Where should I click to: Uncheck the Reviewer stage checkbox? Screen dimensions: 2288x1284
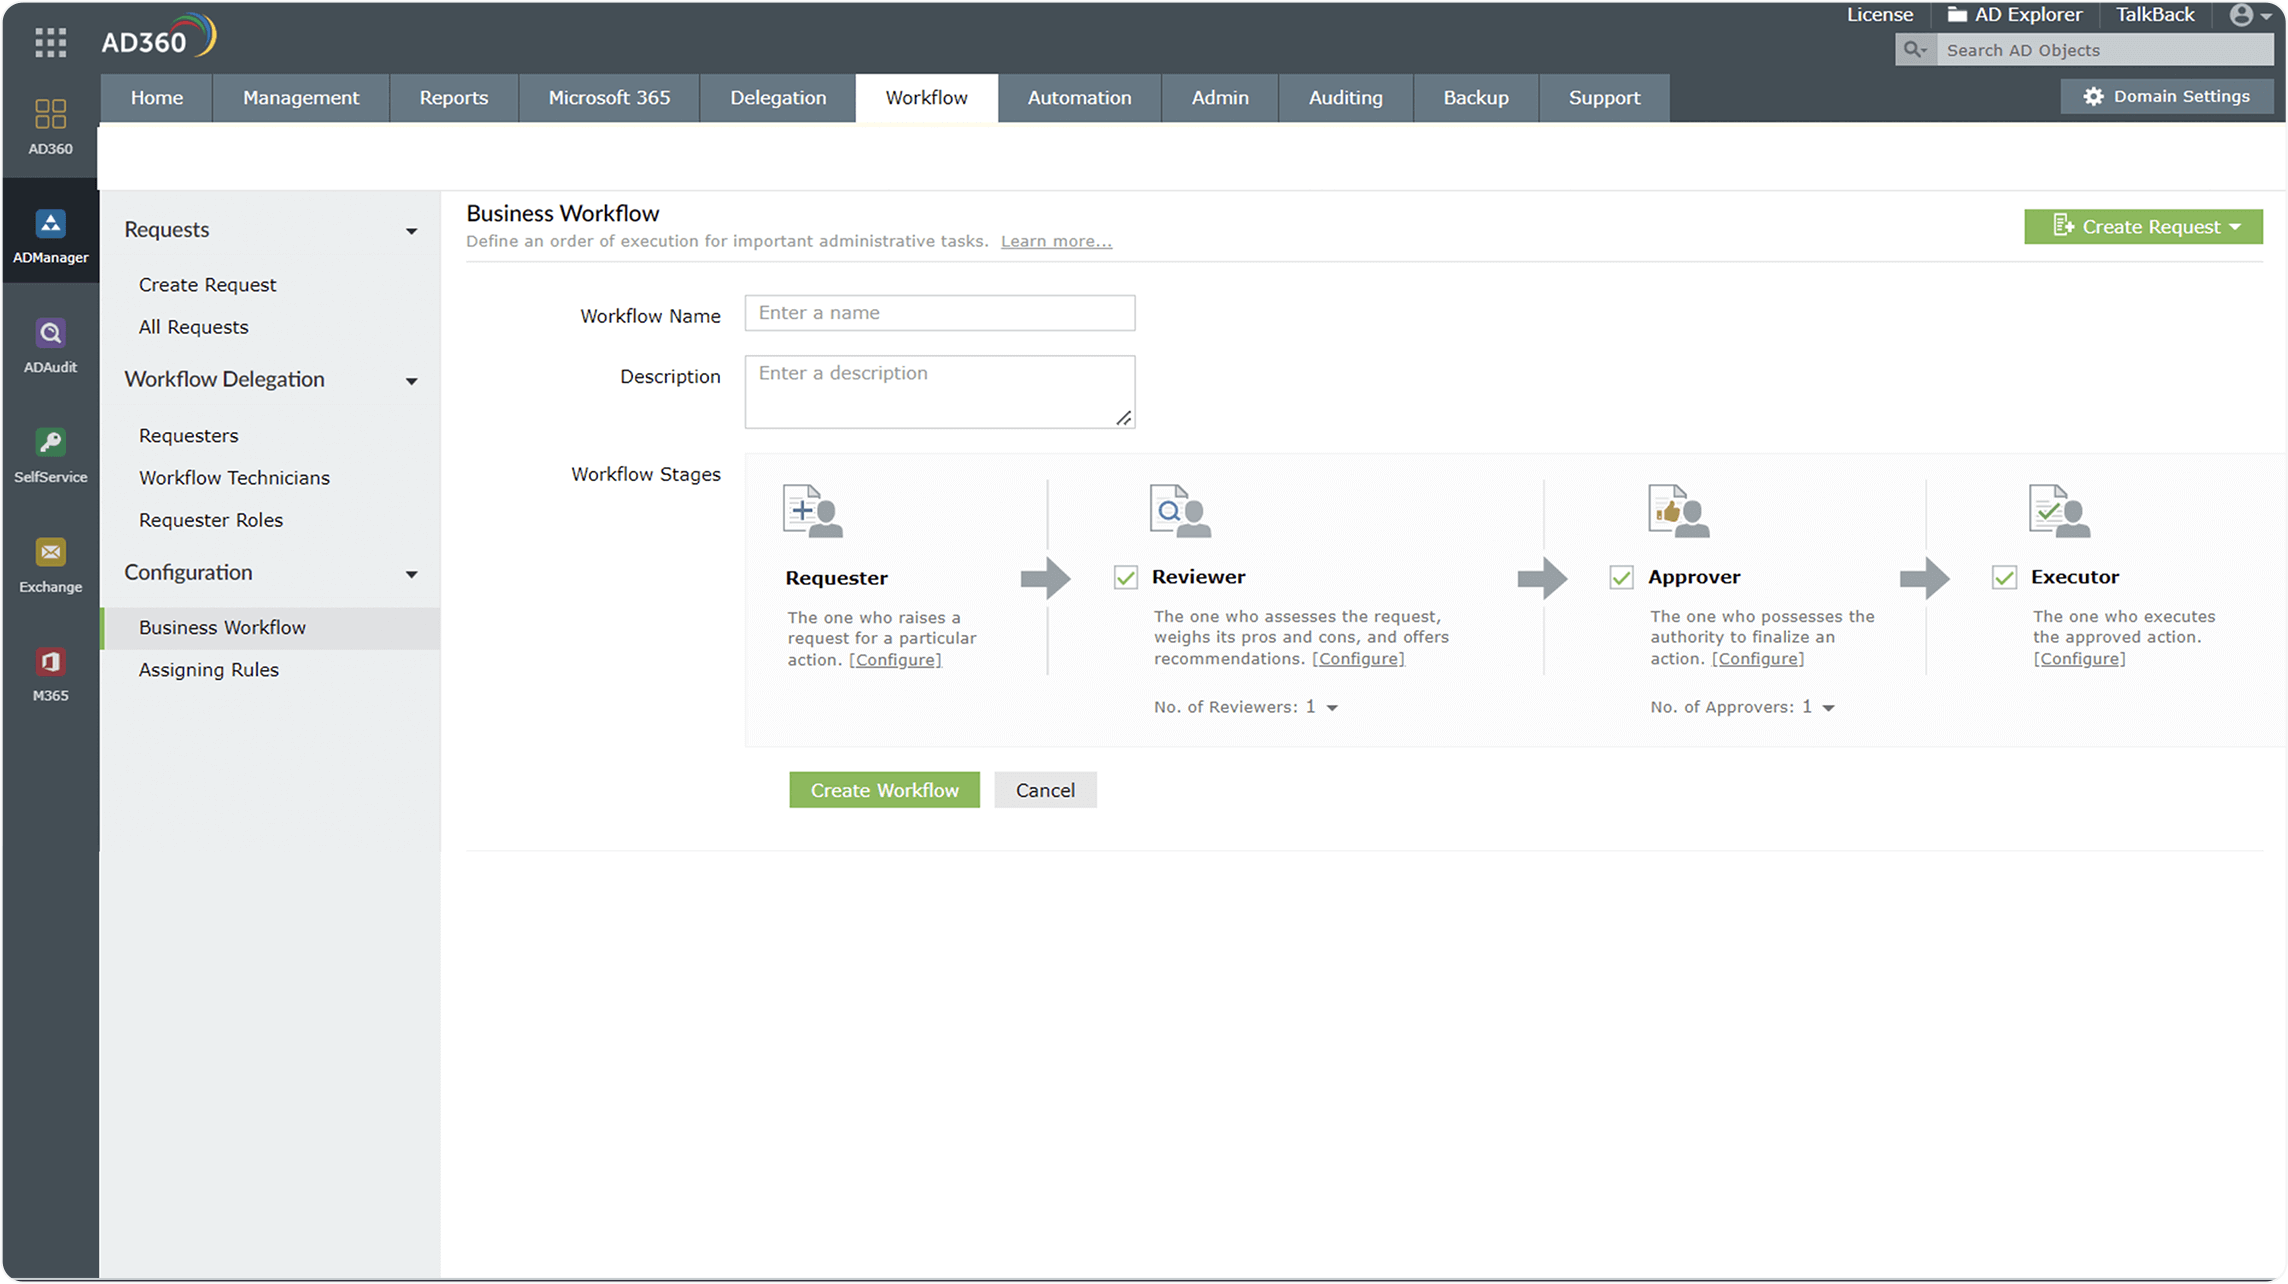click(x=1125, y=577)
